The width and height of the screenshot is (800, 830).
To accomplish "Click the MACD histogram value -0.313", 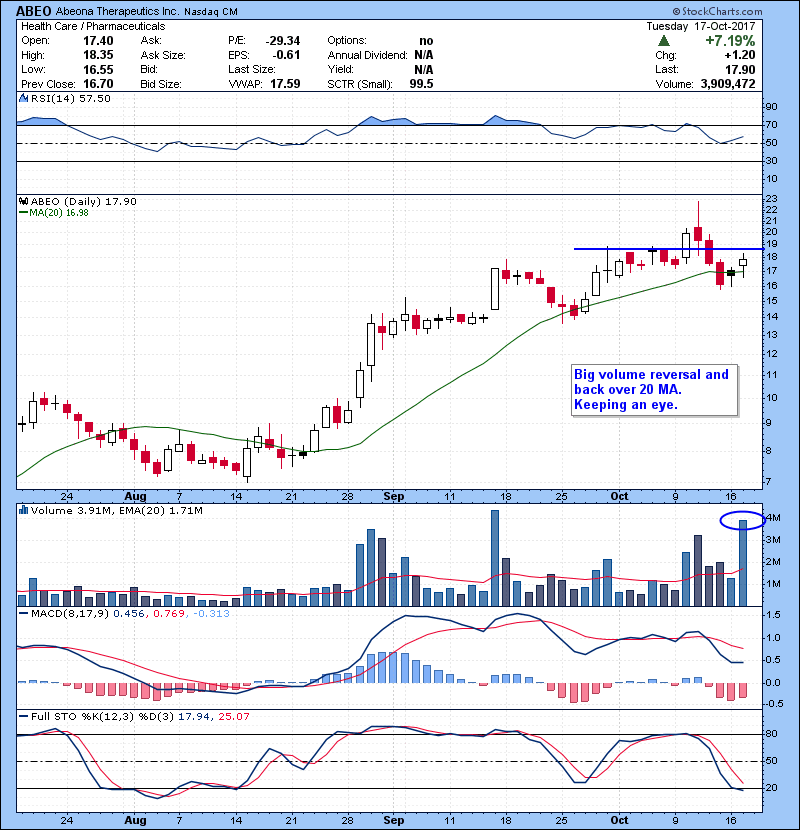I will [212, 614].
